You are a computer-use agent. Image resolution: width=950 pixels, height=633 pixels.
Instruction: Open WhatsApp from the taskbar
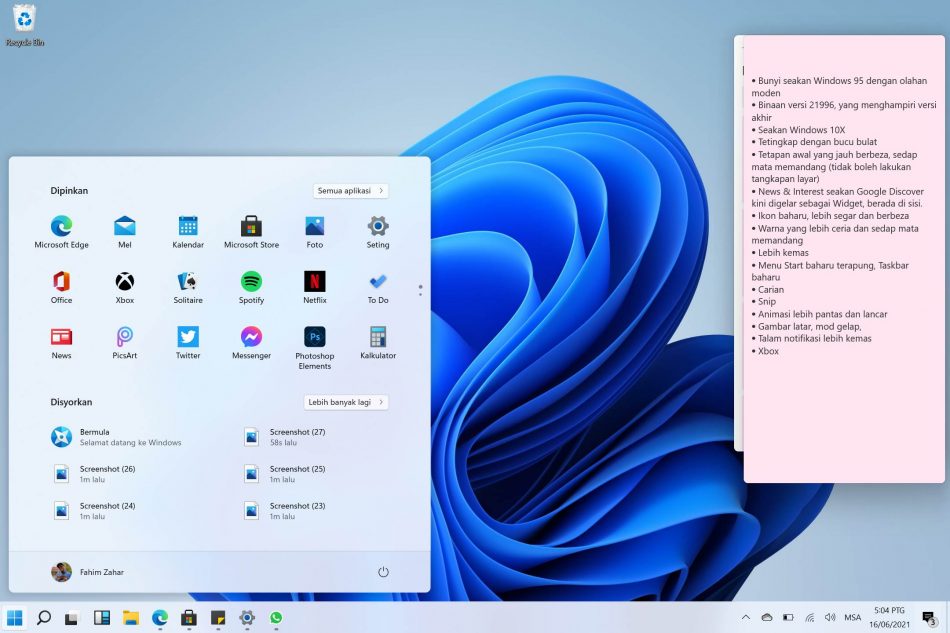(x=276, y=618)
